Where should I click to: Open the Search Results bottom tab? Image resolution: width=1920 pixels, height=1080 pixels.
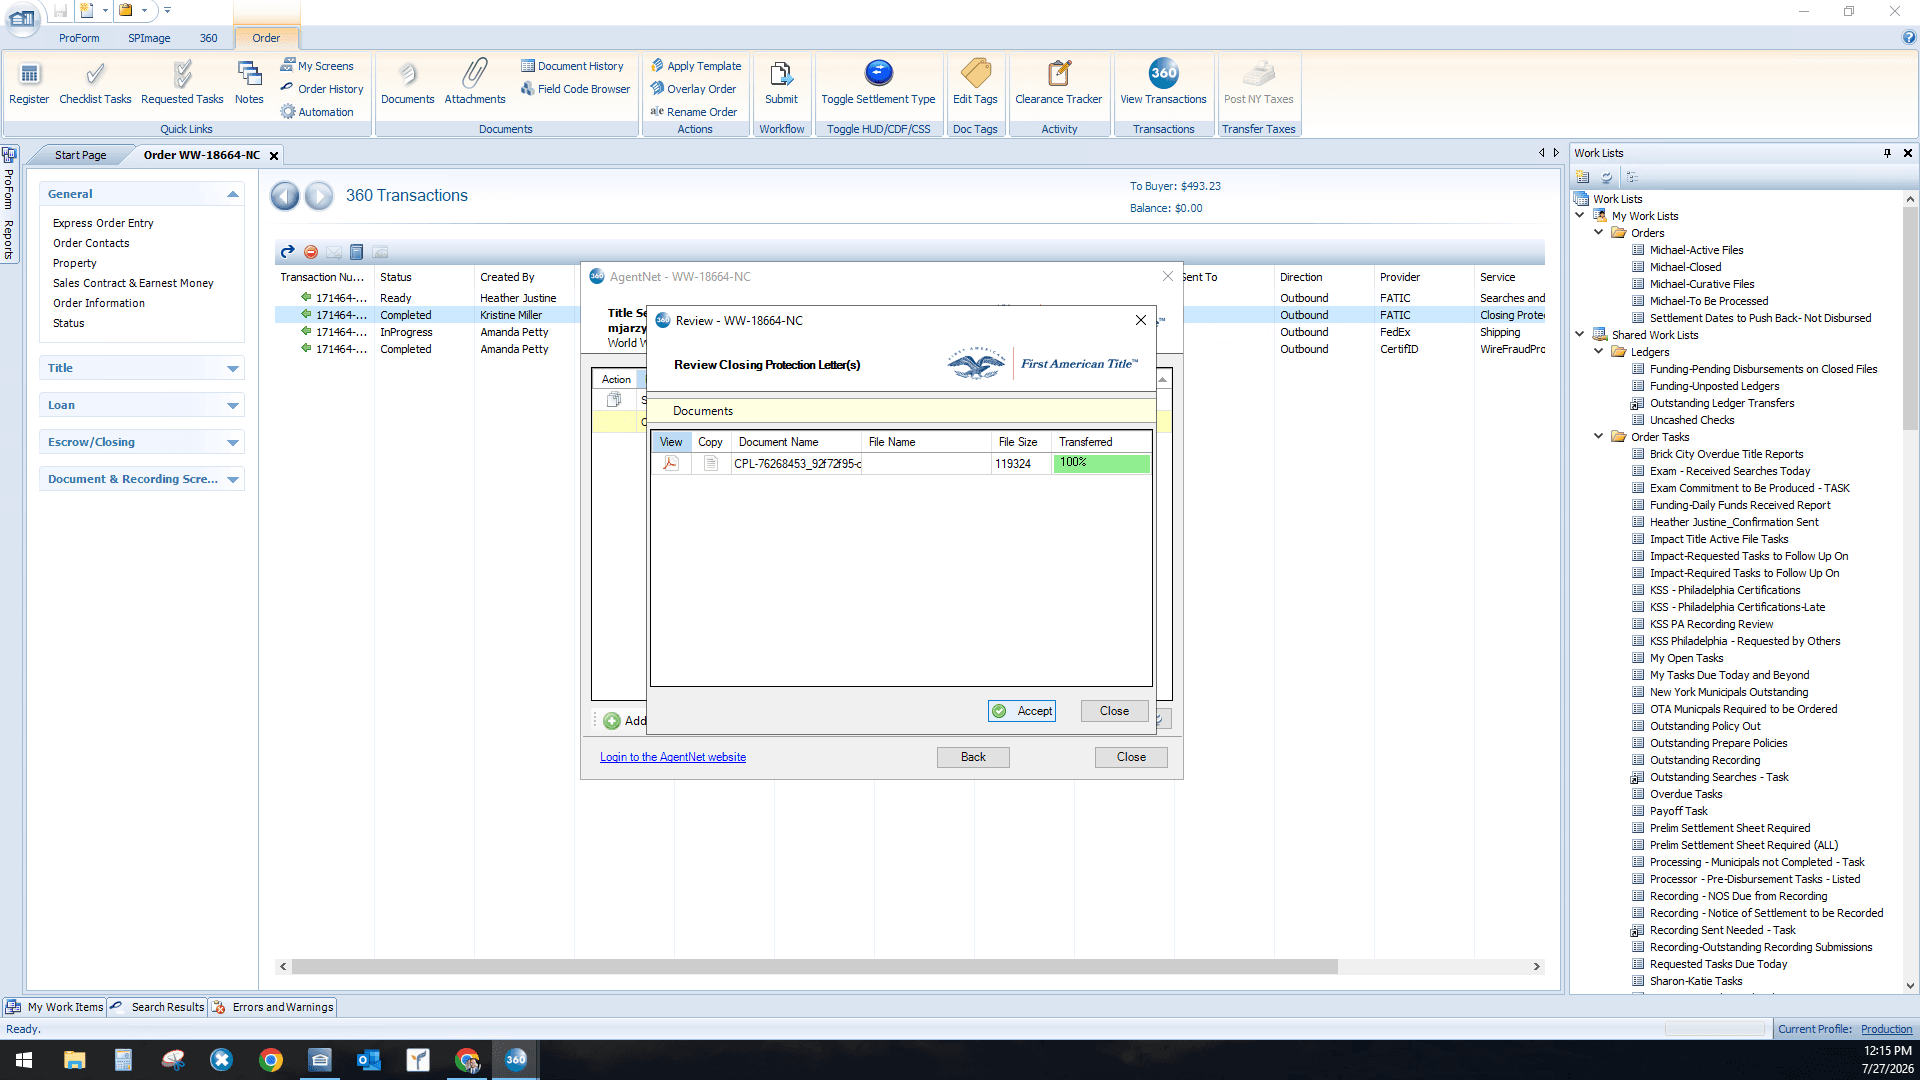pyautogui.click(x=158, y=1007)
